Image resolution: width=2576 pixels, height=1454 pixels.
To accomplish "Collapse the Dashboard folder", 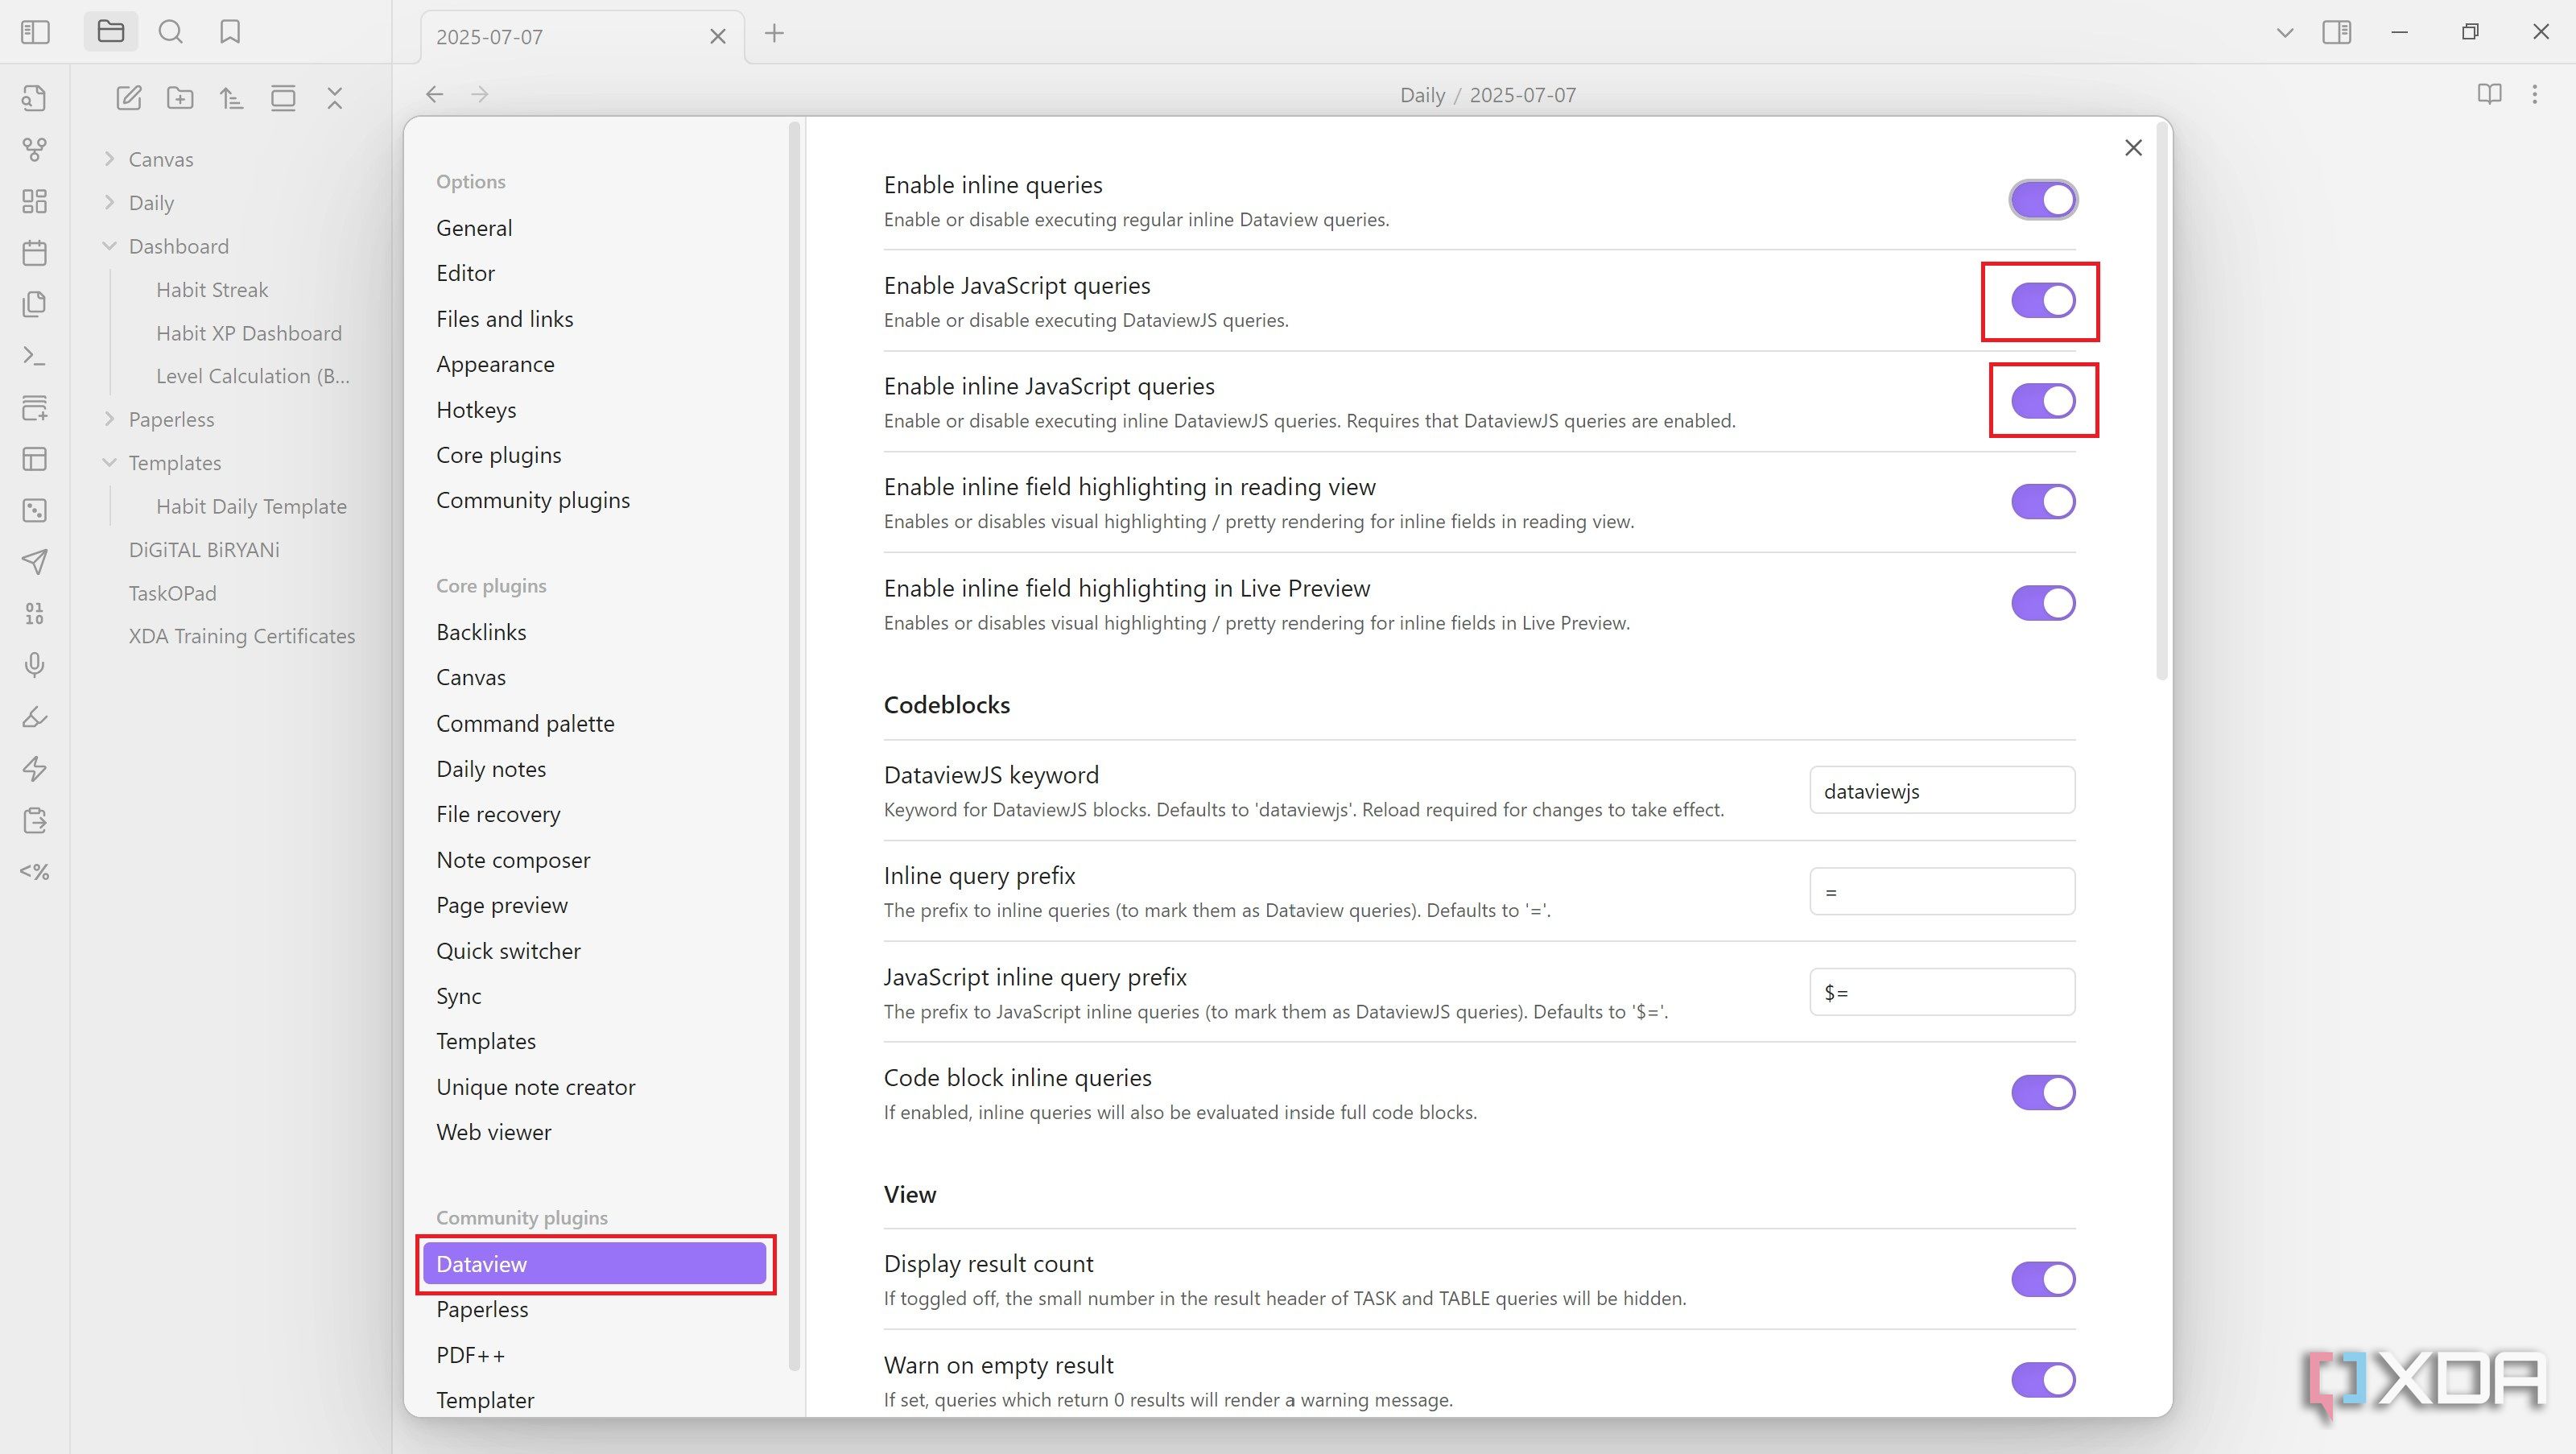I will (x=109, y=246).
